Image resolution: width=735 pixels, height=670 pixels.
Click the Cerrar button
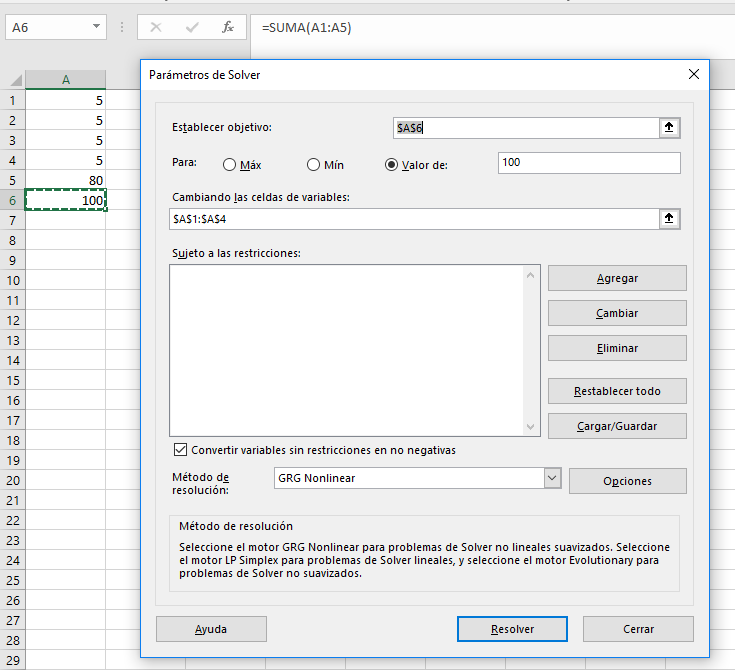pos(638,629)
